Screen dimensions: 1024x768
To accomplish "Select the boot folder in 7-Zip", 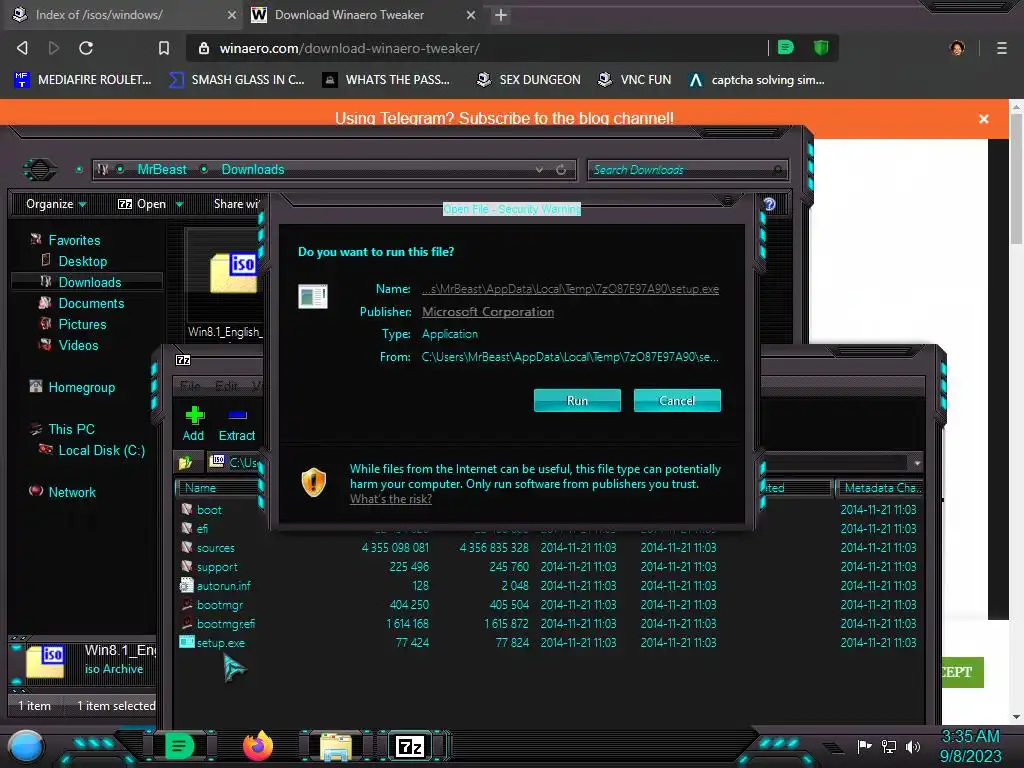I will click(208, 509).
